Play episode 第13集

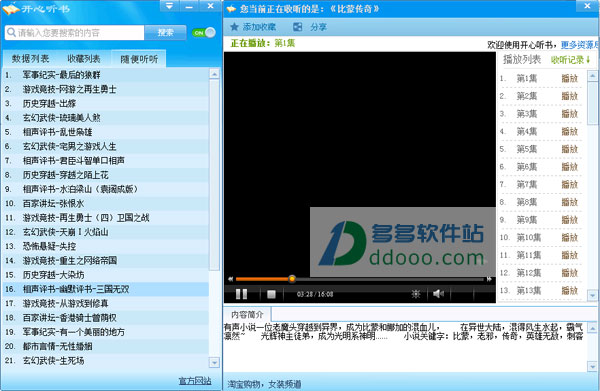pyautogui.click(x=569, y=290)
